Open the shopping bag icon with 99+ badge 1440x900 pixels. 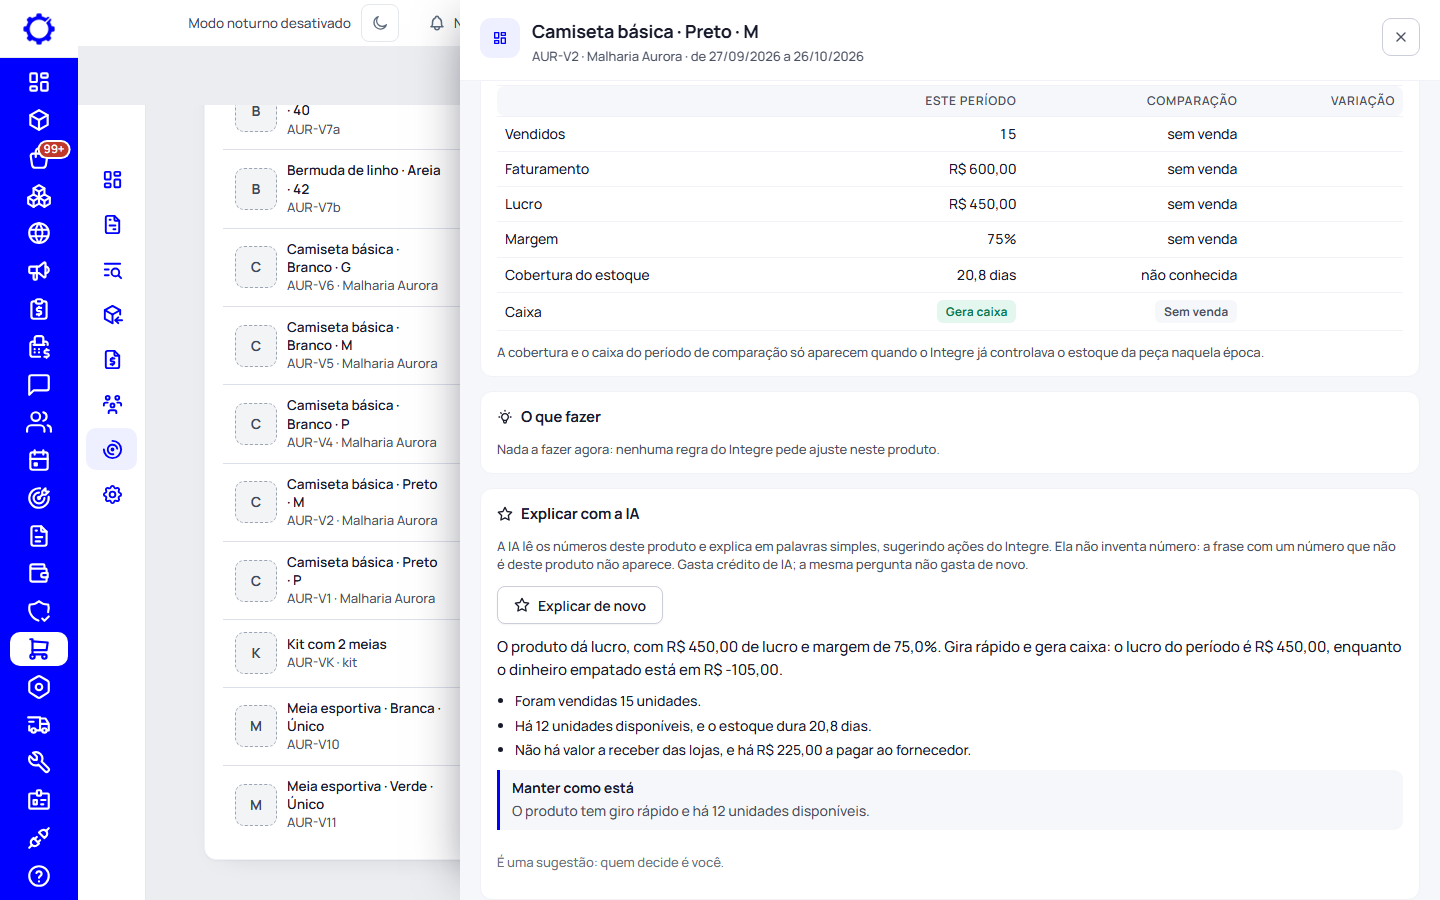tap(39, 158)
